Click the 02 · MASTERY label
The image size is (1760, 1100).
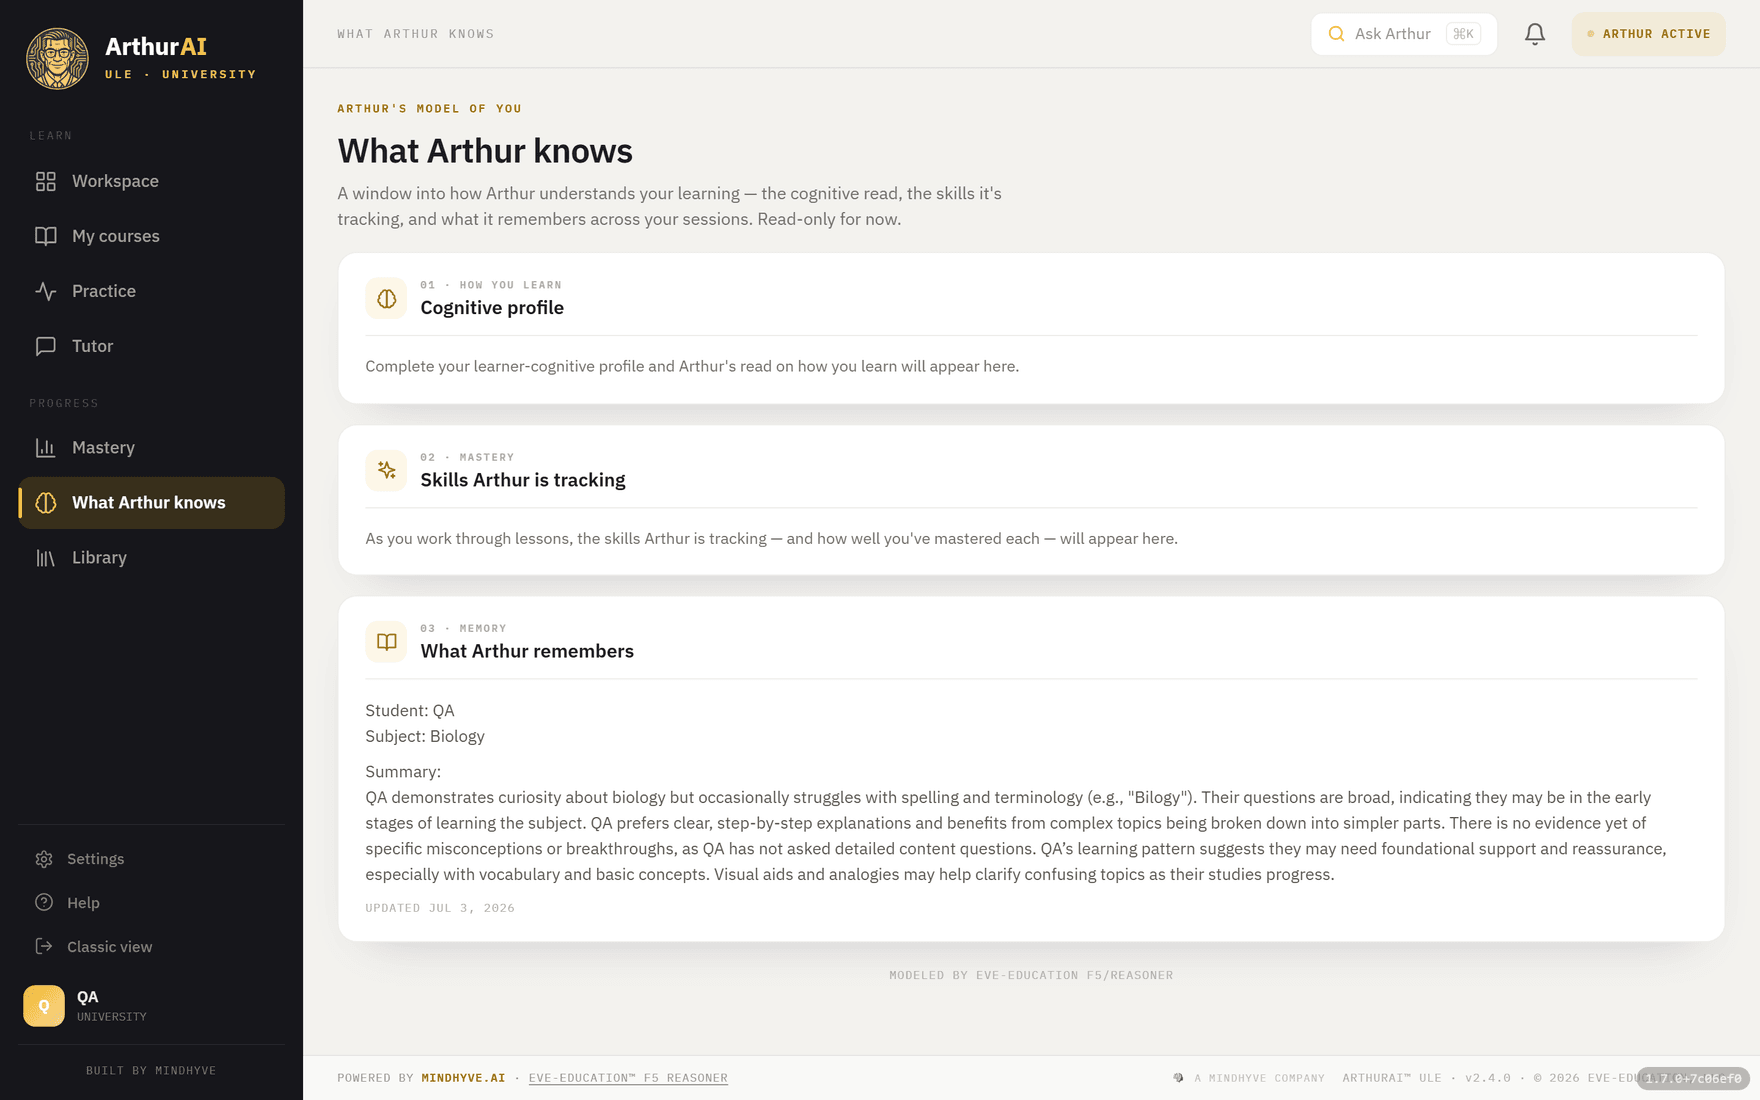click(467, 457)
